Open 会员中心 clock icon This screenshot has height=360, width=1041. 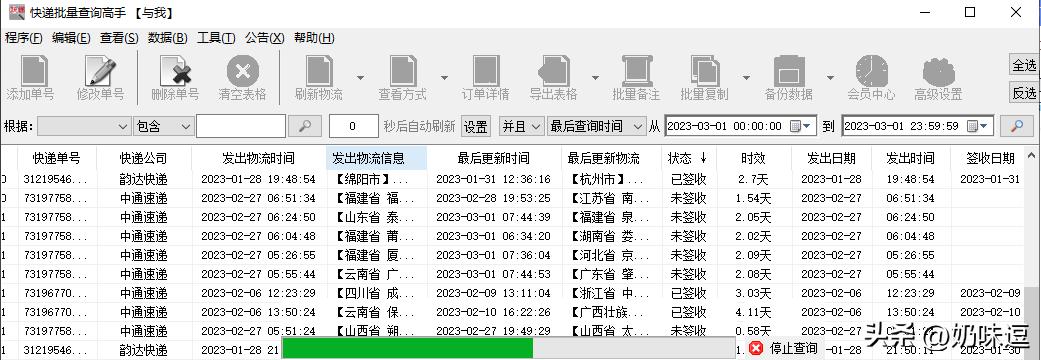872,70
